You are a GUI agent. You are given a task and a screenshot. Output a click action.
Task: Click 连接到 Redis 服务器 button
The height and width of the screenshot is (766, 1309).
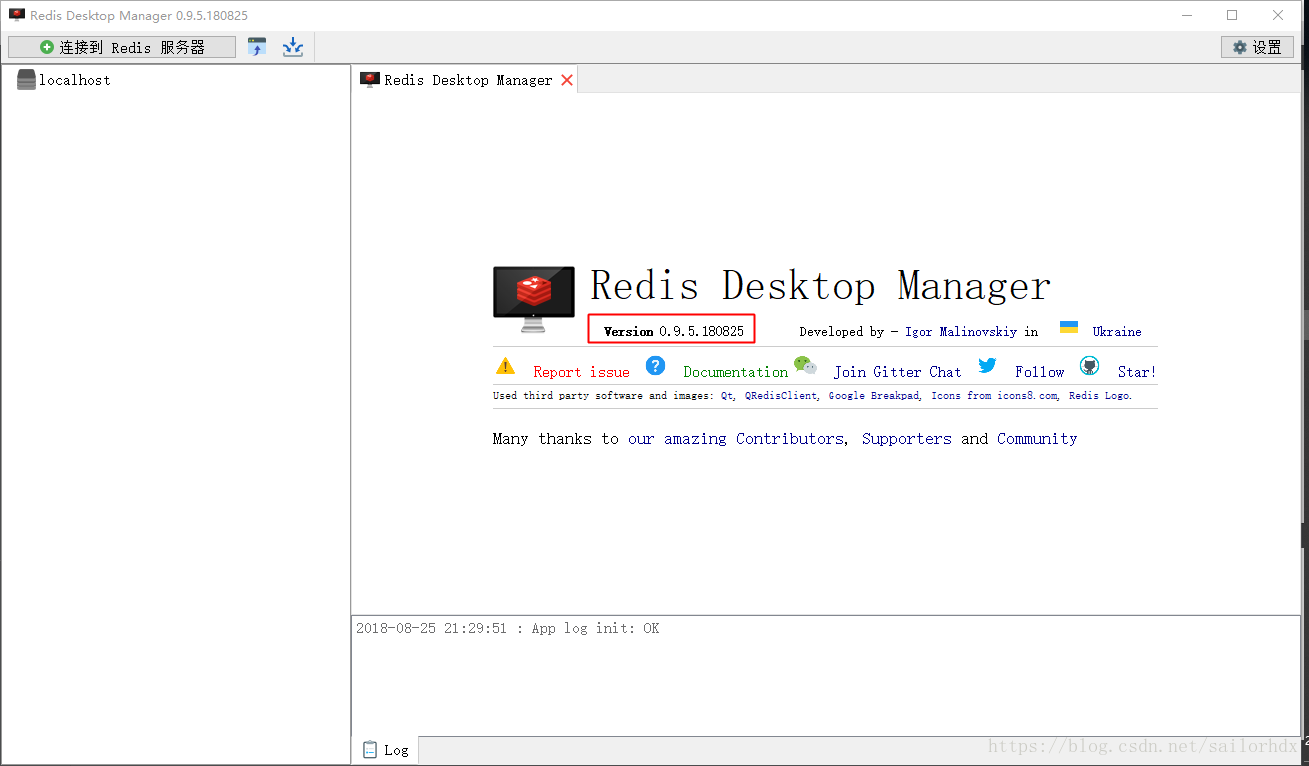(x=122, y=47)
